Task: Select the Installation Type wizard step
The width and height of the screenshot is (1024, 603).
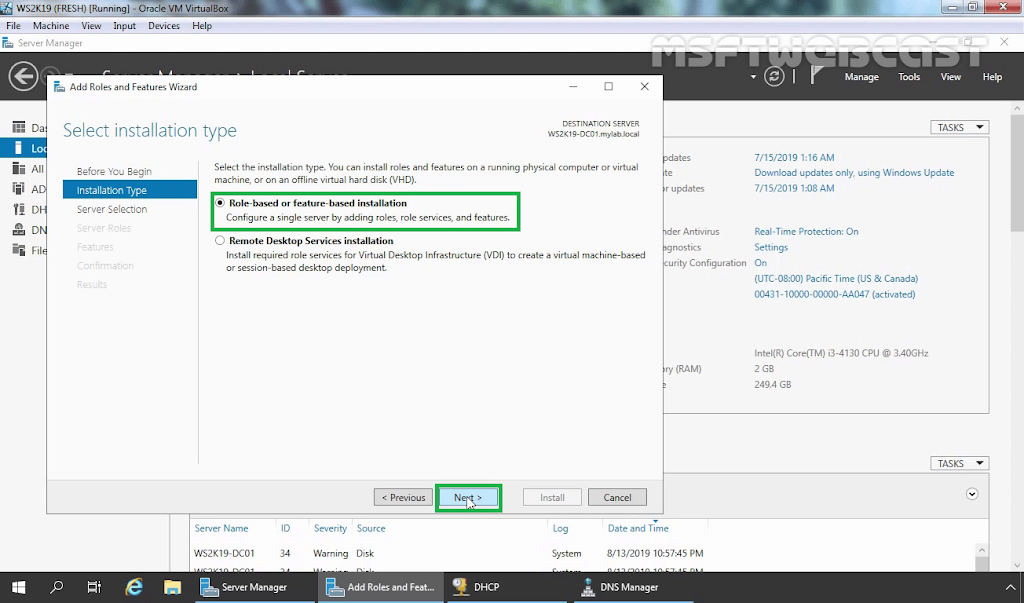Action: pyautogui.click(x=130, y=190)
